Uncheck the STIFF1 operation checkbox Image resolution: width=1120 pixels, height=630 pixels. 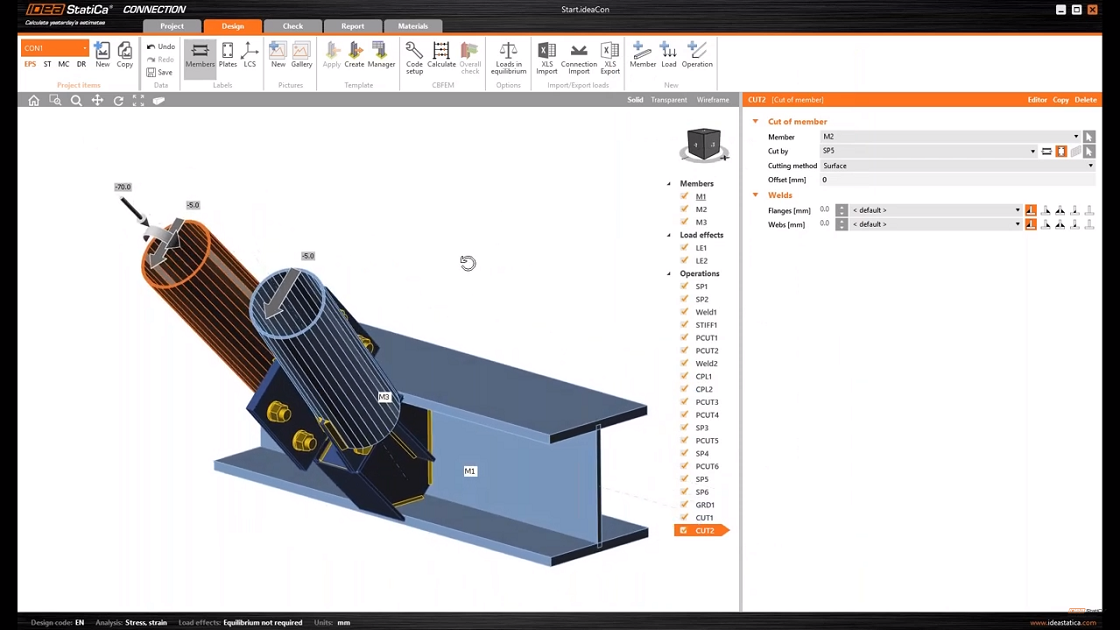pyautogui.click(x=685, y=325)
